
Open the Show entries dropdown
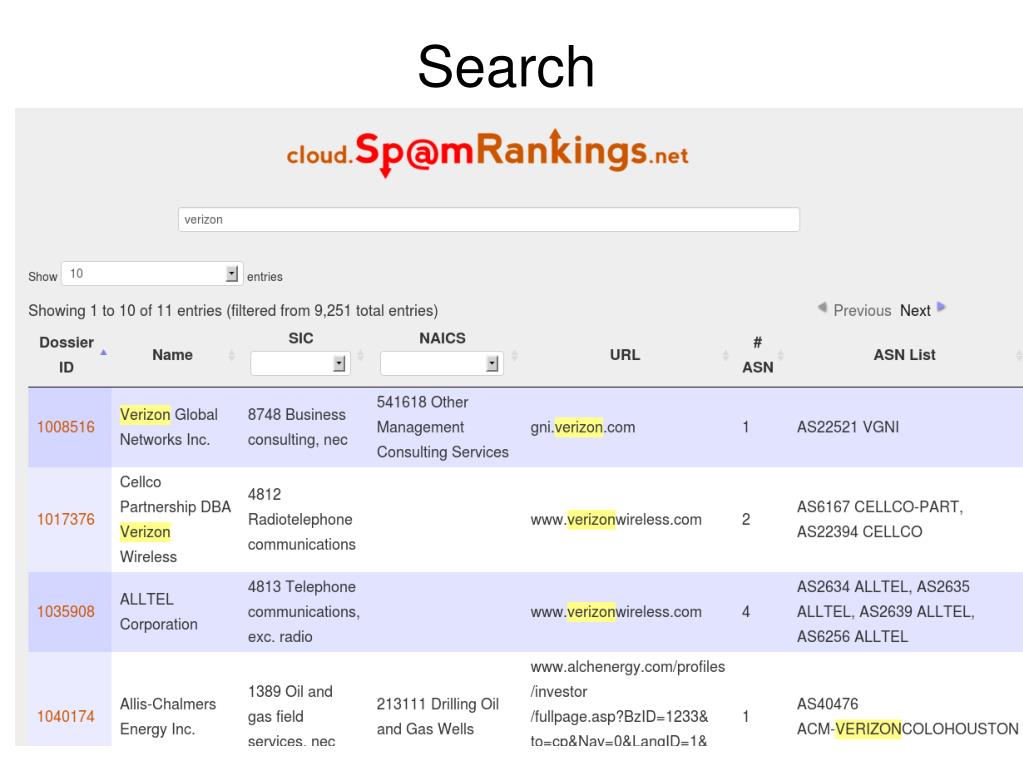152,273
